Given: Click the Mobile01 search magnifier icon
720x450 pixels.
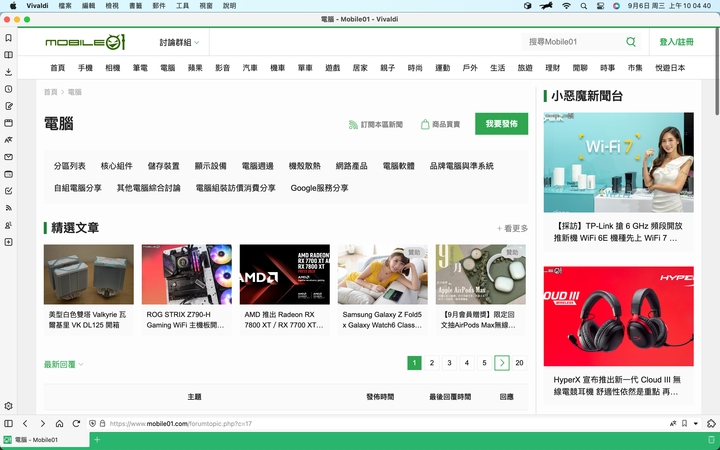Looking at the screenshot, I should click(x=631, y=42).
